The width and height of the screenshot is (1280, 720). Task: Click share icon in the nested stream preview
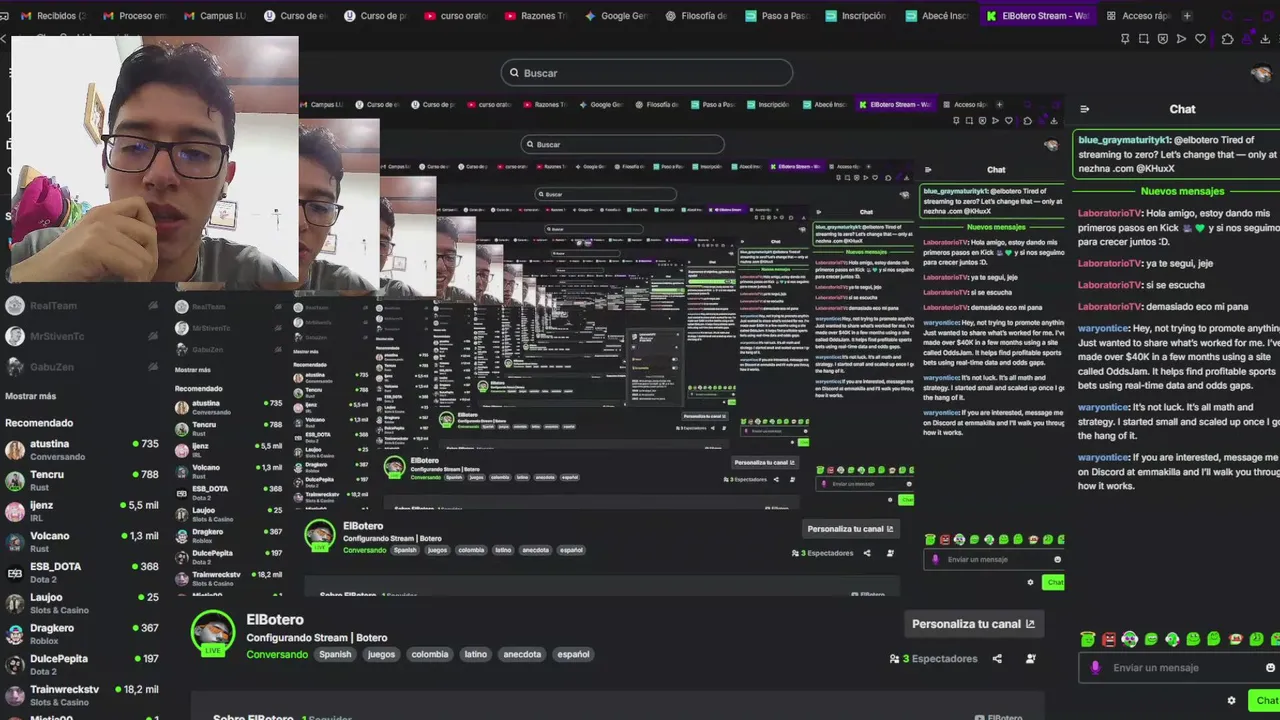coord(867,553)
